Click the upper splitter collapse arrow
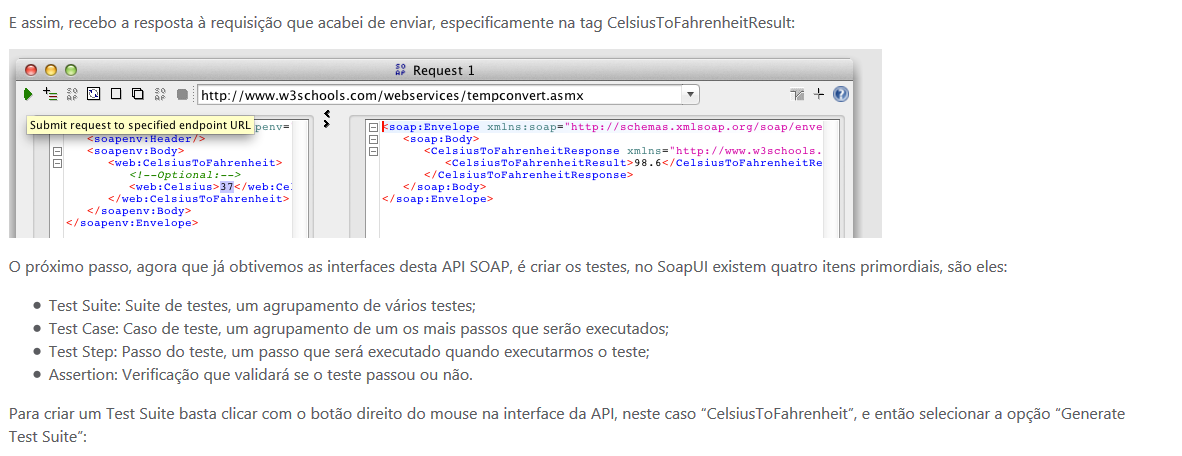The image size is (1182, 456). coord(326,115)
